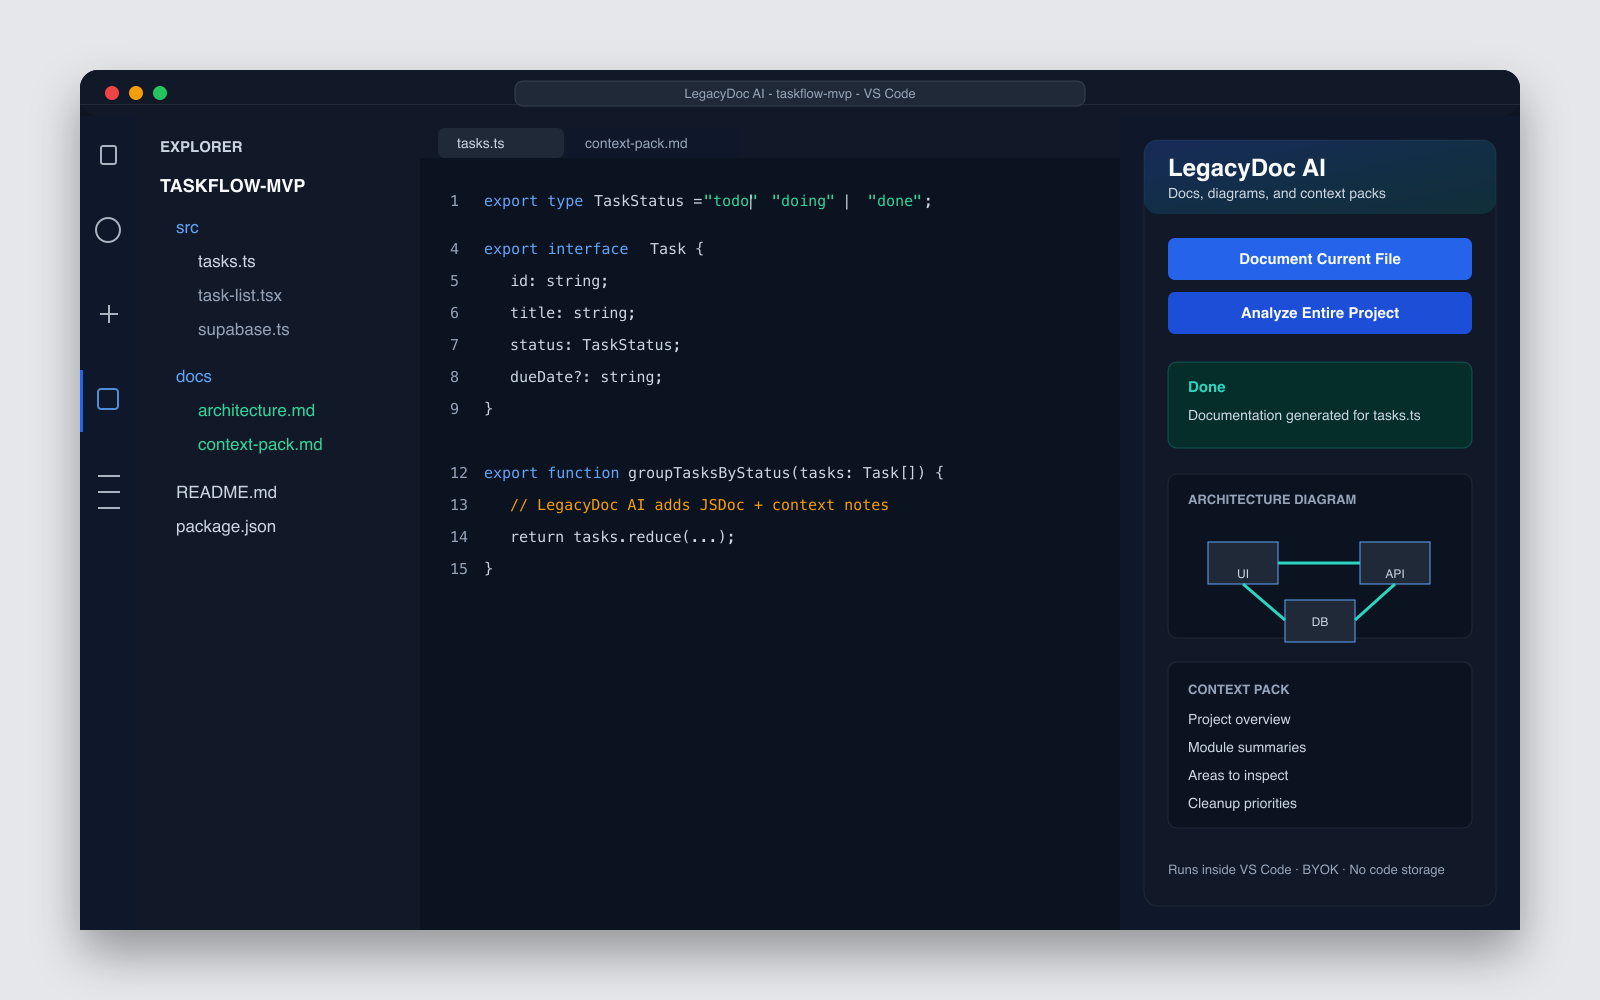This screenshot has height=1000, width=1600.
Task: Collapse the docs folder
Action: pos(194,377)
